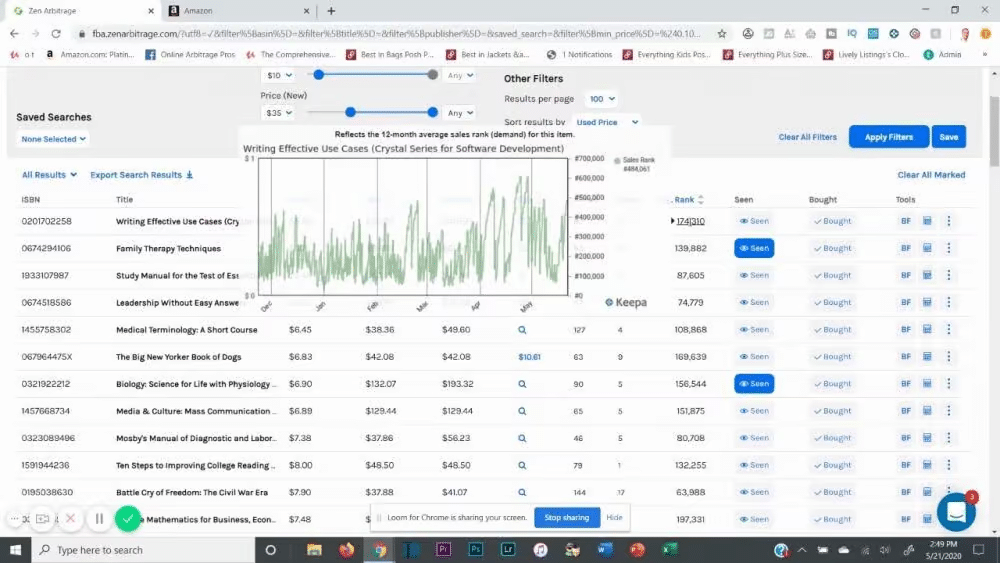Bookmark this page with the star icon
This screenshot has height=563, width=1000.
pos(721,33)
